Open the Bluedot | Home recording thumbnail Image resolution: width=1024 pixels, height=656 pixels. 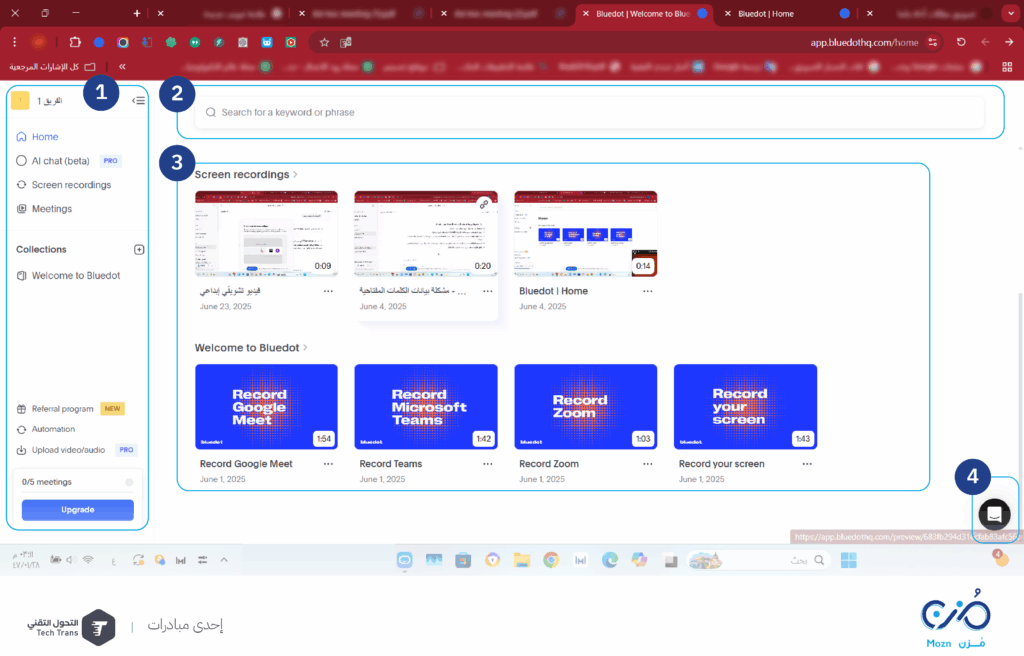[x=586, y=234]
